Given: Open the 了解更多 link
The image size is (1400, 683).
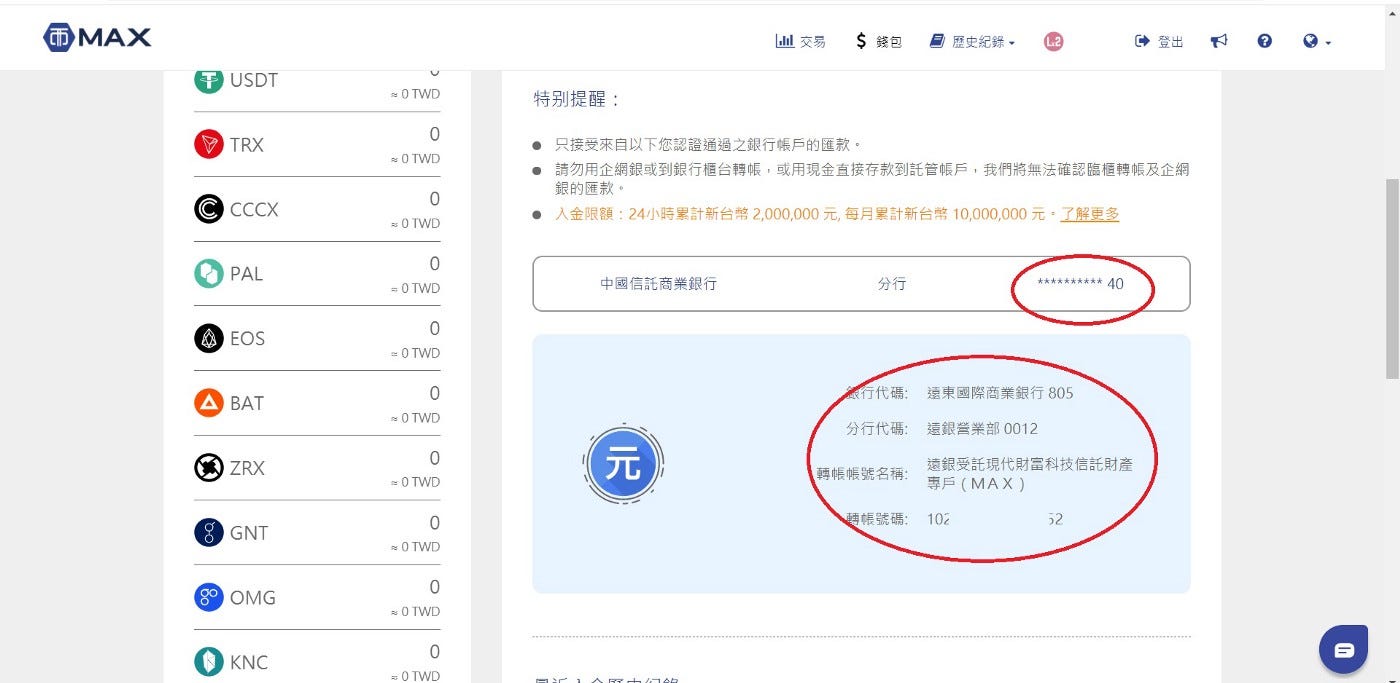Looking at the screenshot, I should pos(1090,214).
